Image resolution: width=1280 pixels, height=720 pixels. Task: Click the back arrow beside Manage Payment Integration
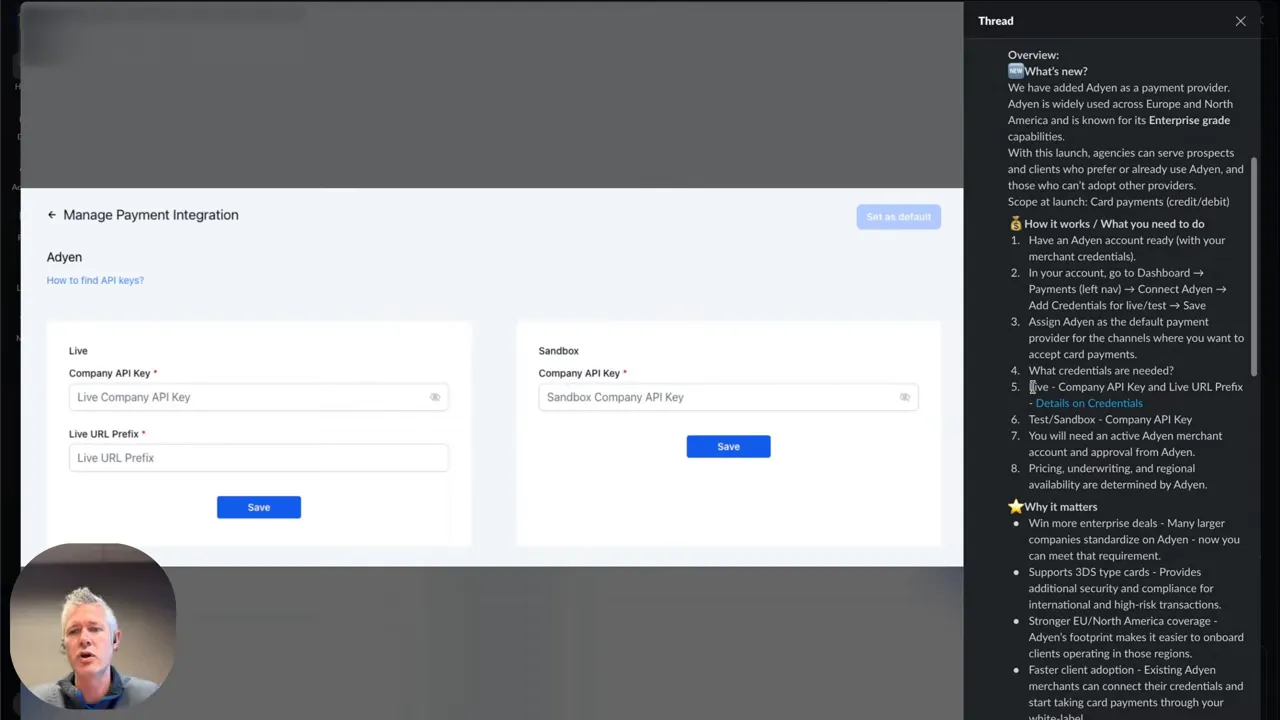[51, 215]
